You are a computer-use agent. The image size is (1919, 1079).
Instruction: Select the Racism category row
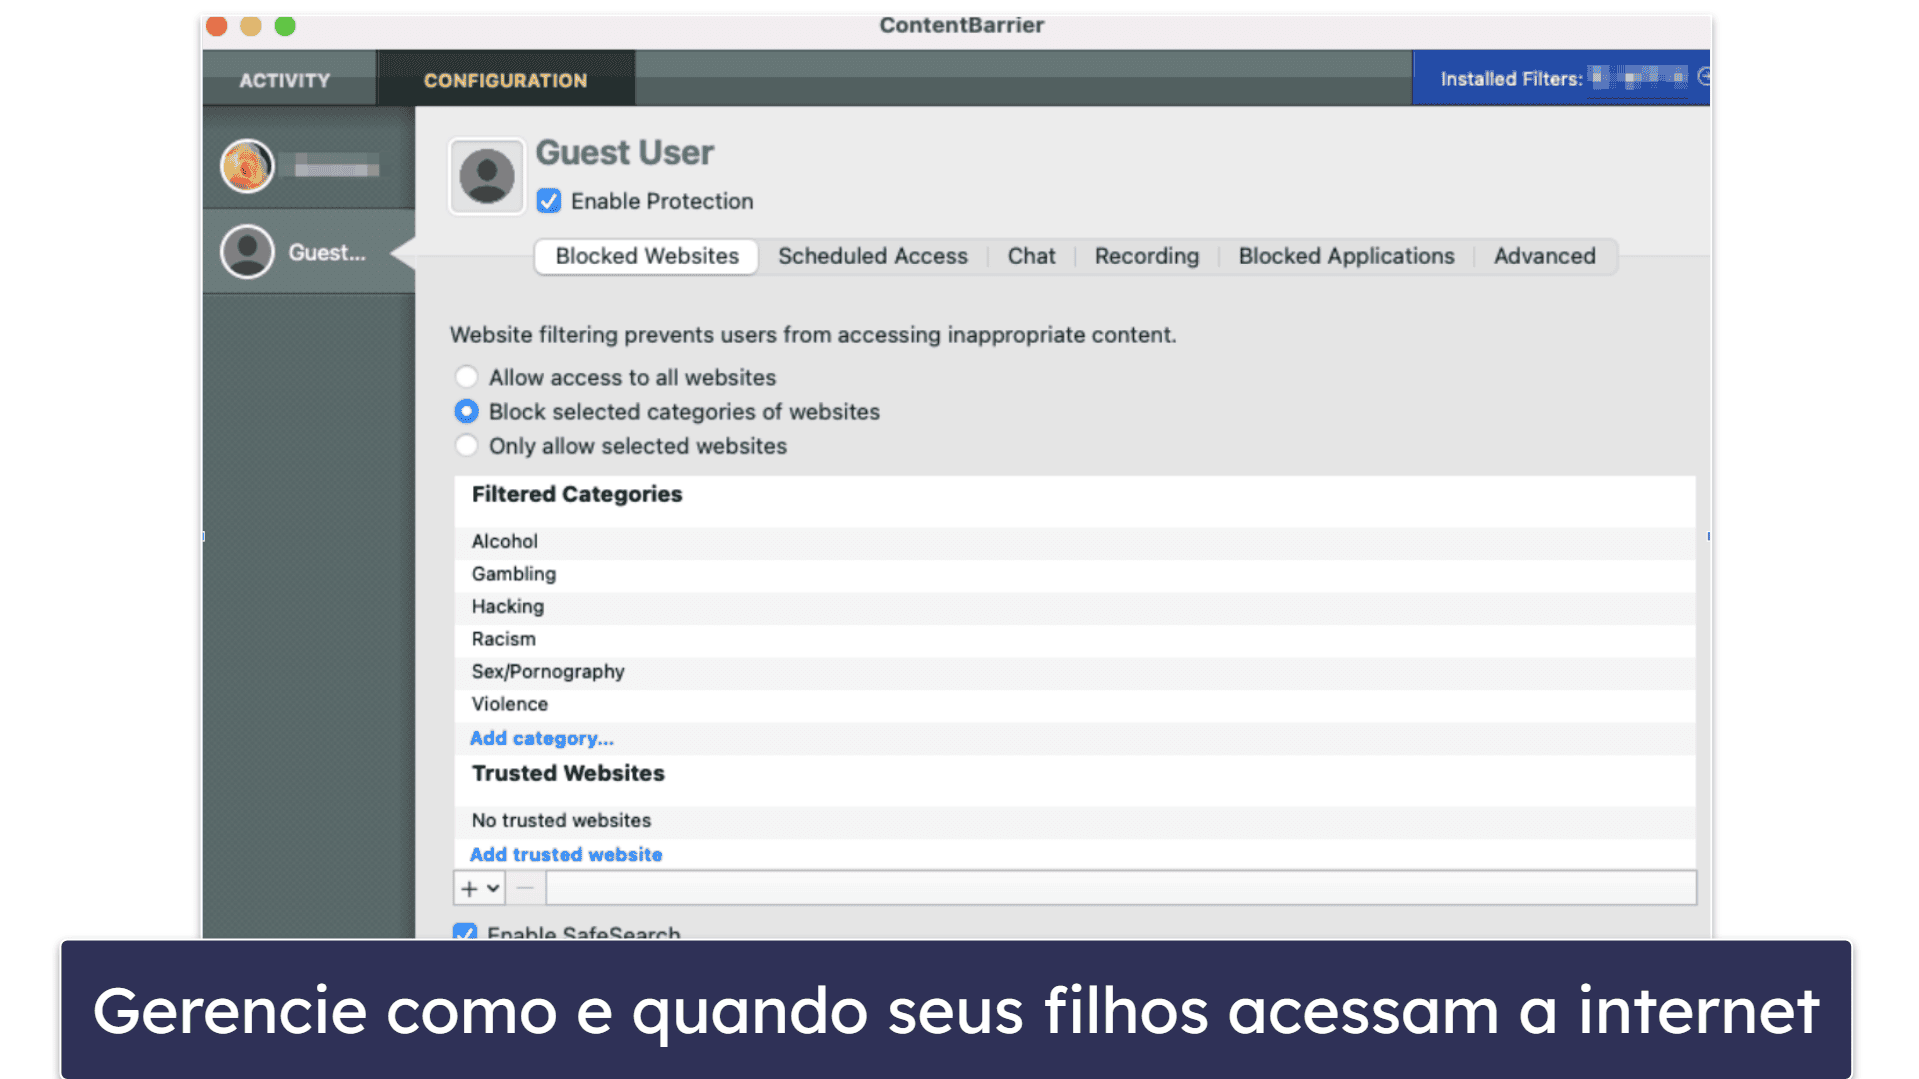click(x=1075, y=639)
